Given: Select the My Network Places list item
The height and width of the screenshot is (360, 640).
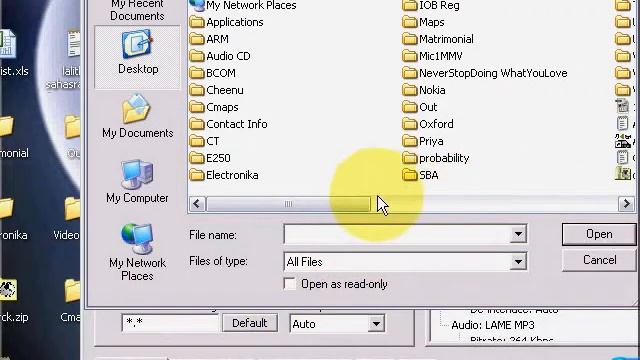Looking at the screenshot, I should tap(243, 5).
